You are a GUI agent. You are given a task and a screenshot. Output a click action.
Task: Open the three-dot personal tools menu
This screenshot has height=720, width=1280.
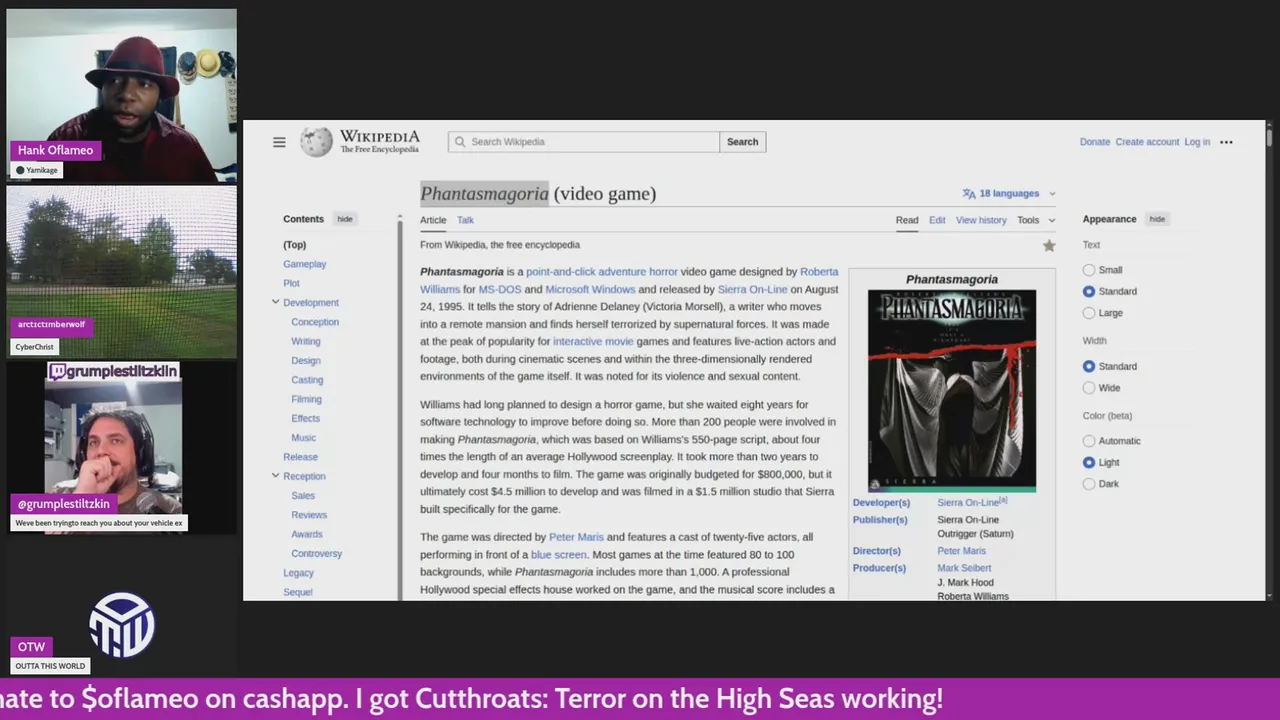[x=1226, y=142]
